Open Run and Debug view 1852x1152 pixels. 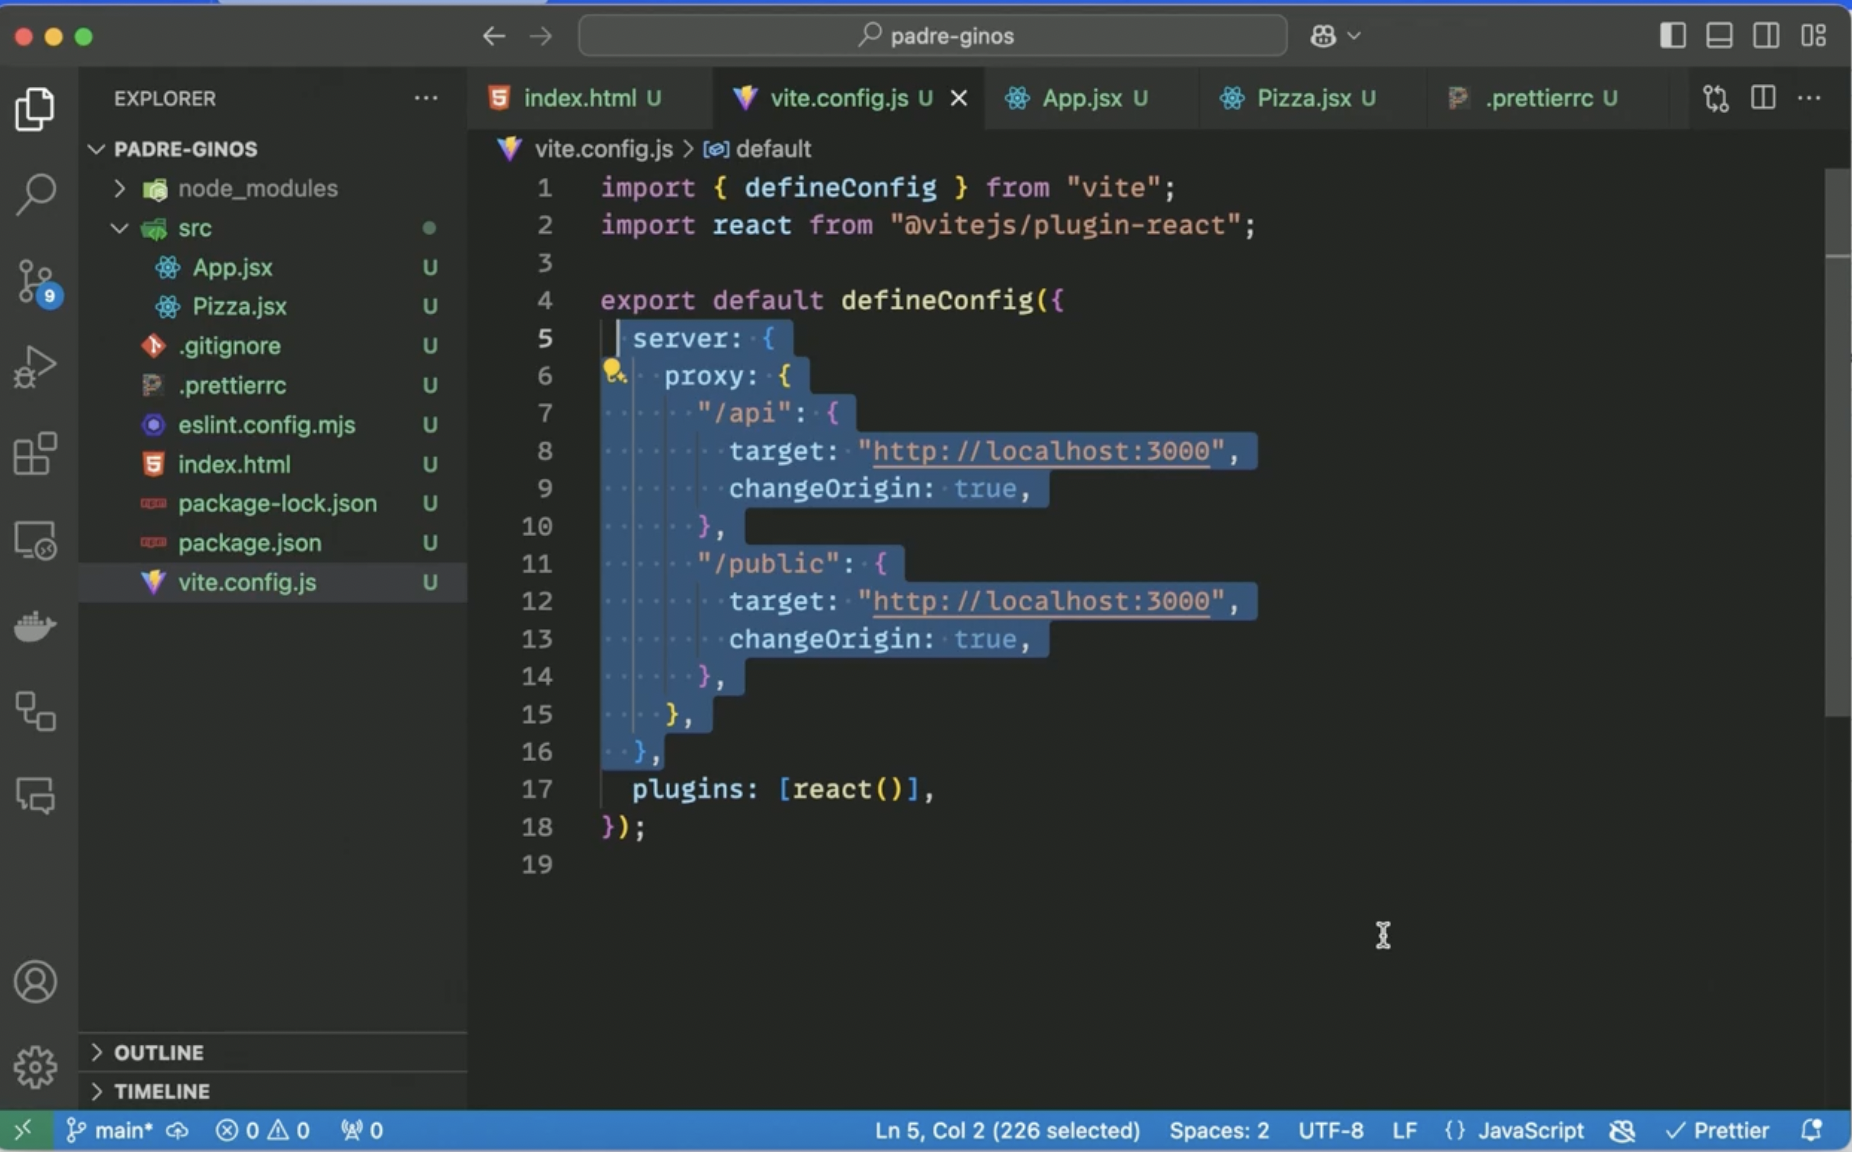(35, 367)
